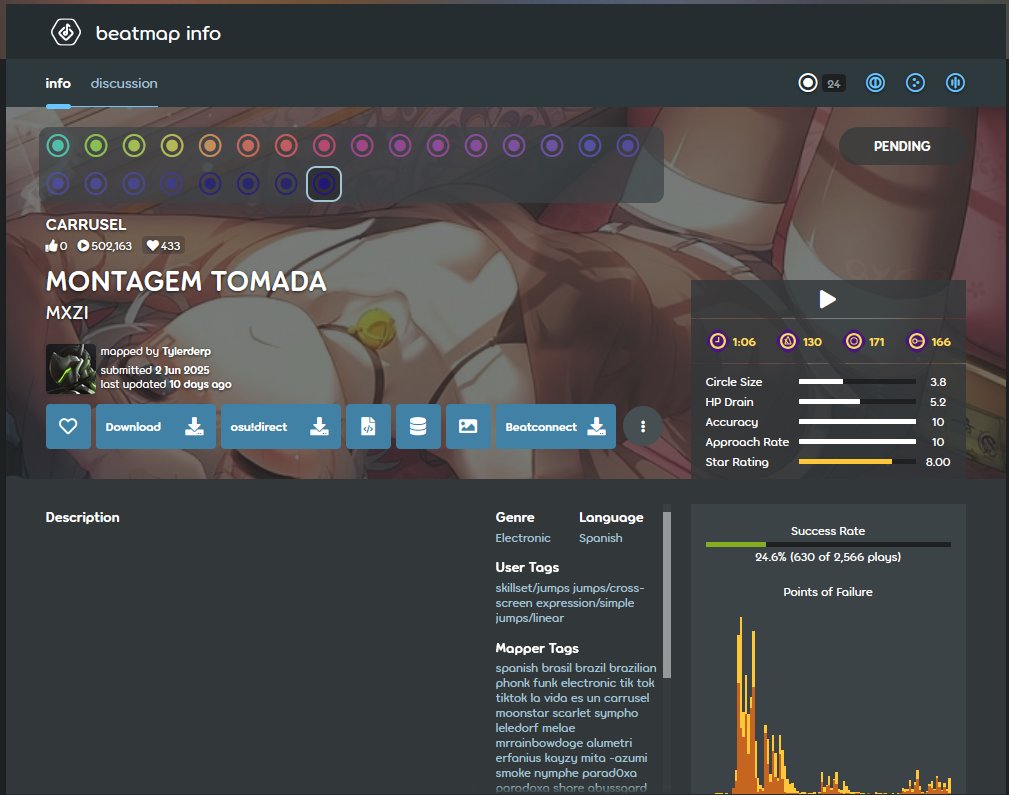Click the circle count icon beside 171
Image resolution: width=1009 pixels, height=795 pixels.
pos(853,341)
